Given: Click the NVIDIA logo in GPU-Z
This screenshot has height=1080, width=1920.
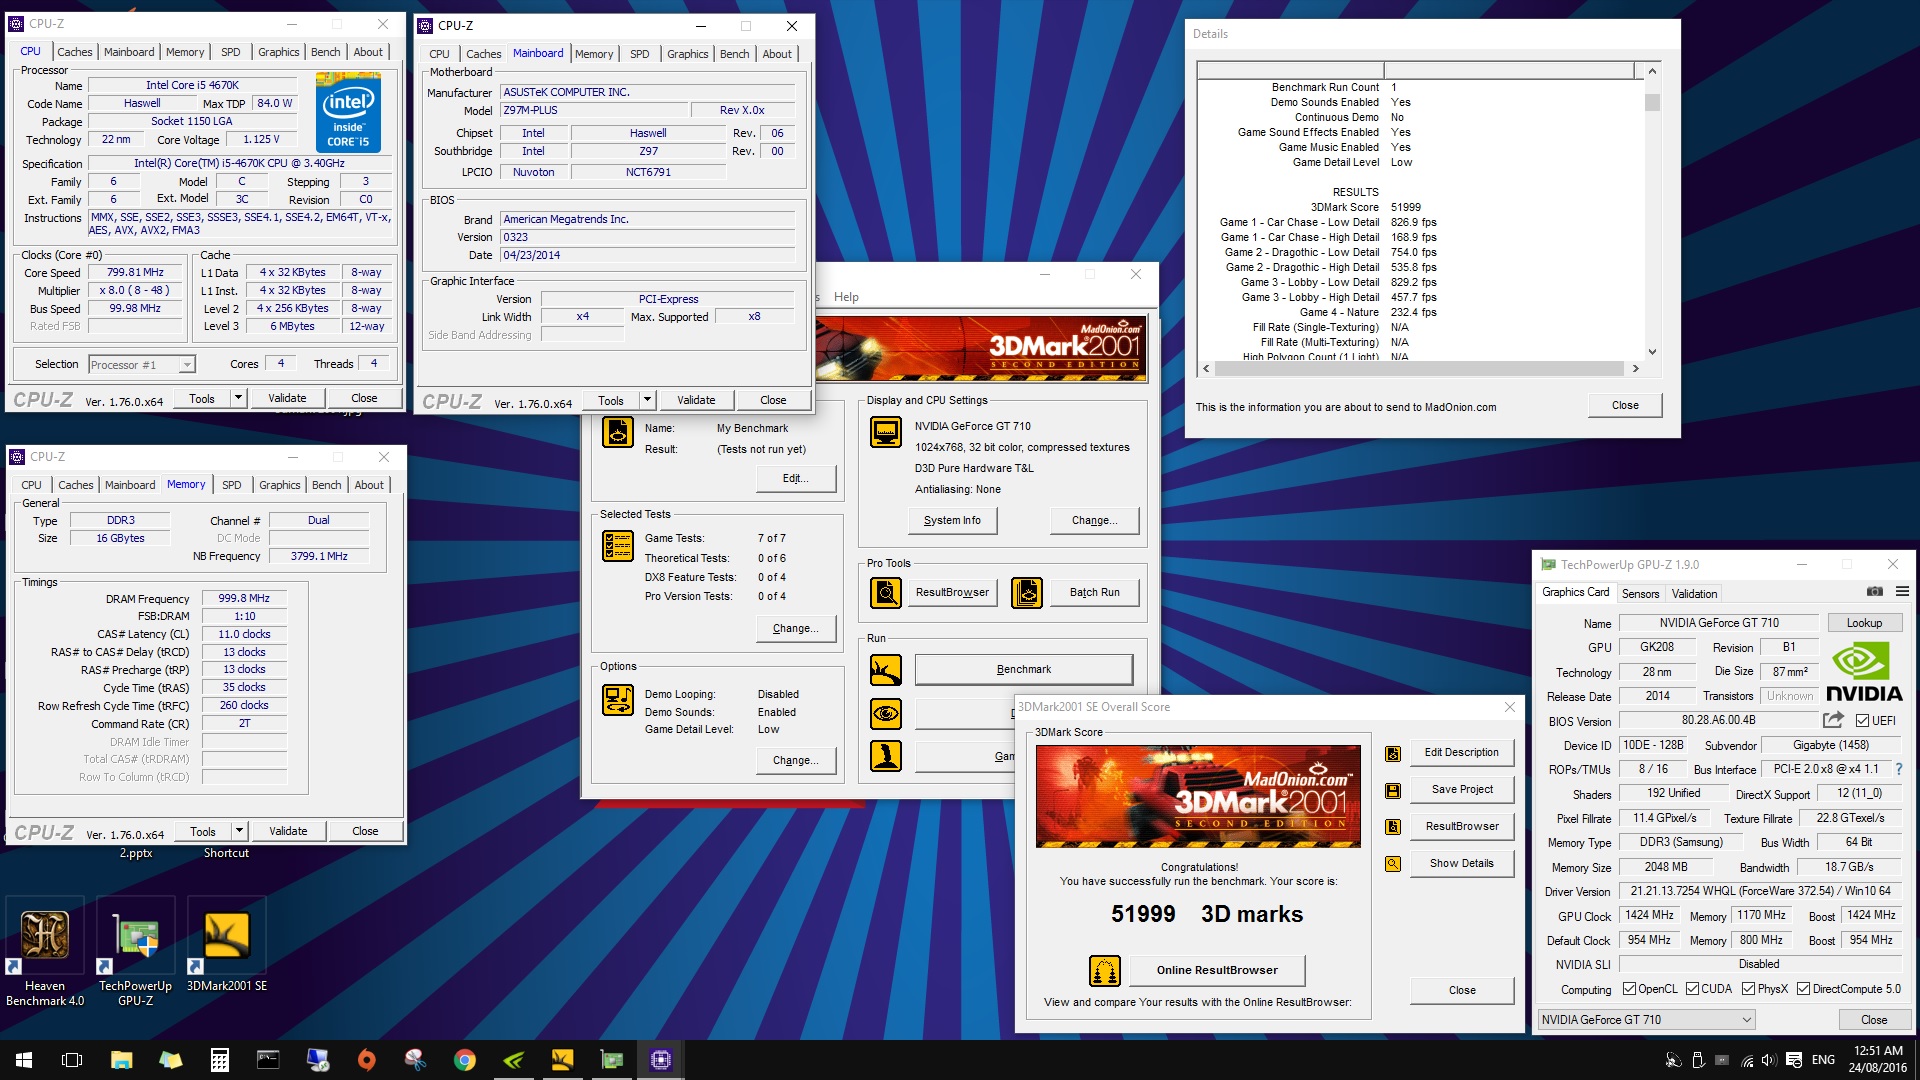Looking at the screenshot, I should pyautogui.click(x=1864, y=672).
